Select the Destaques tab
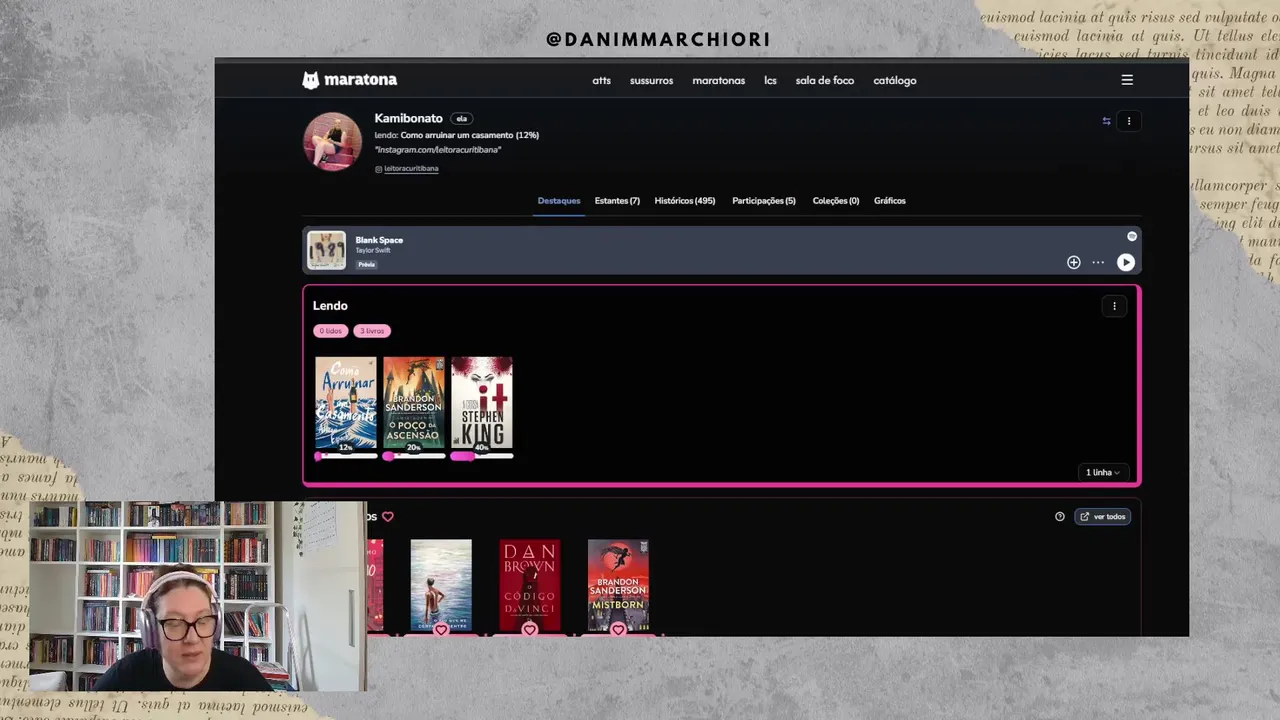 click(559, 201)
